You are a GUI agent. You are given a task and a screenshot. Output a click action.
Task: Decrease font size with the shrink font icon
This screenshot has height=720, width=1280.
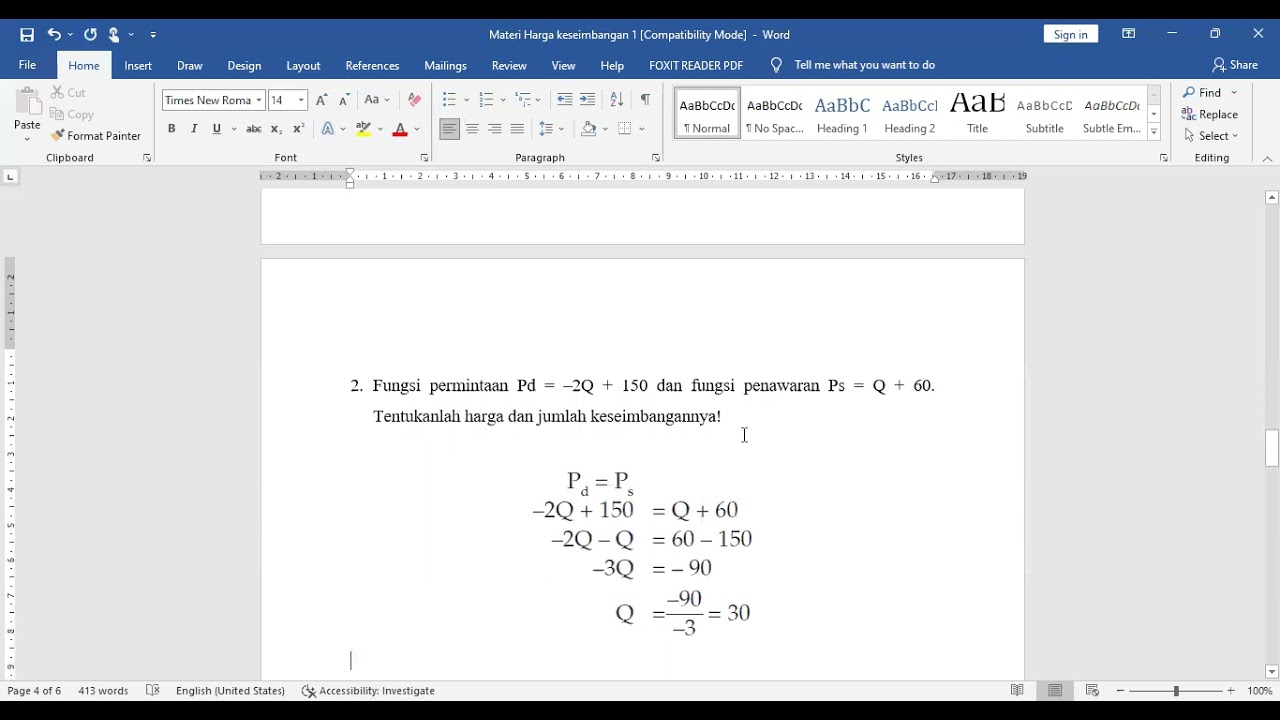tap(343, 100)
